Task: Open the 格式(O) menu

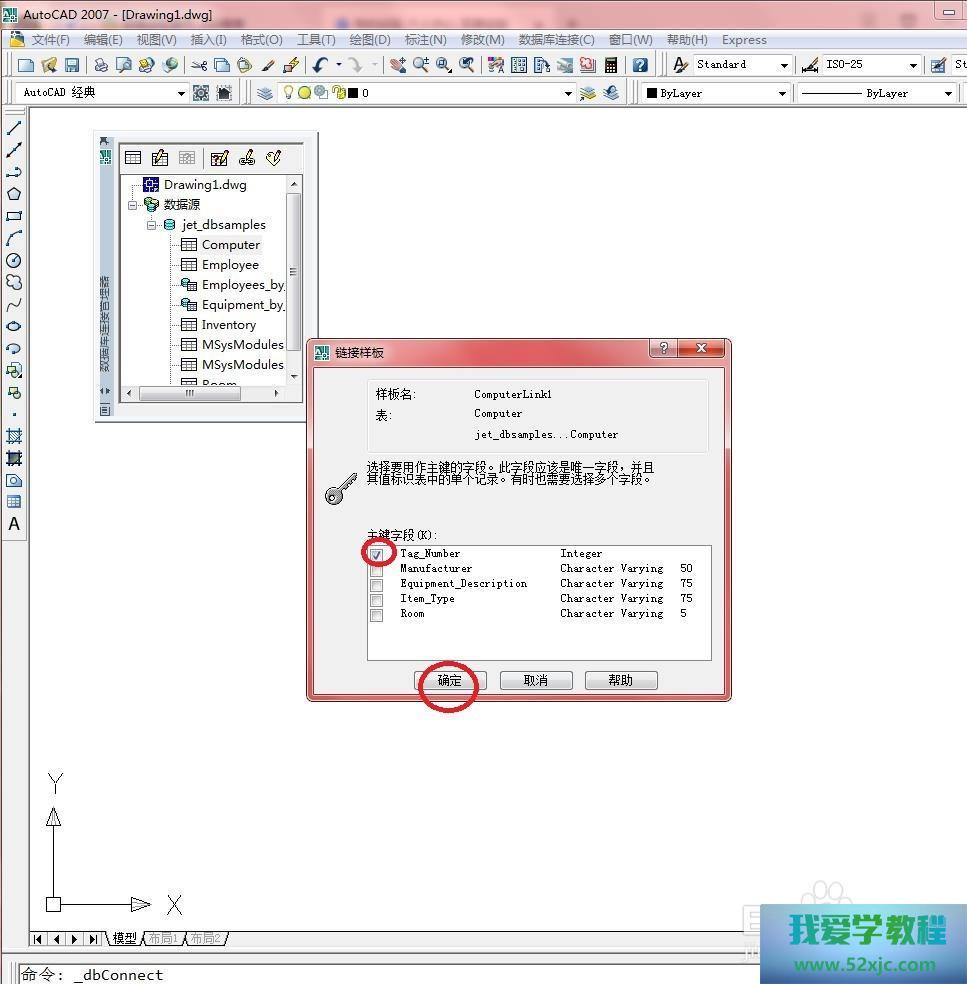Action: (261, 40)
